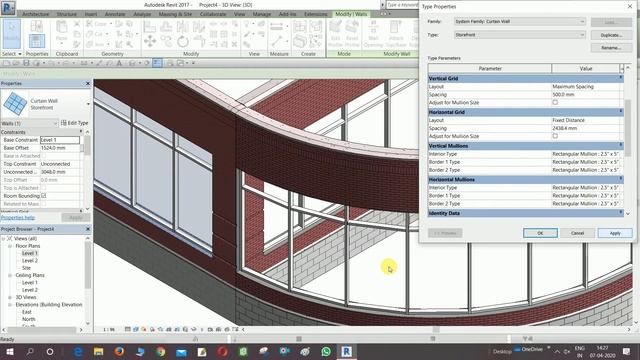Collapse the Vertical Grid section
640x360 pixels.
(621, 78)
